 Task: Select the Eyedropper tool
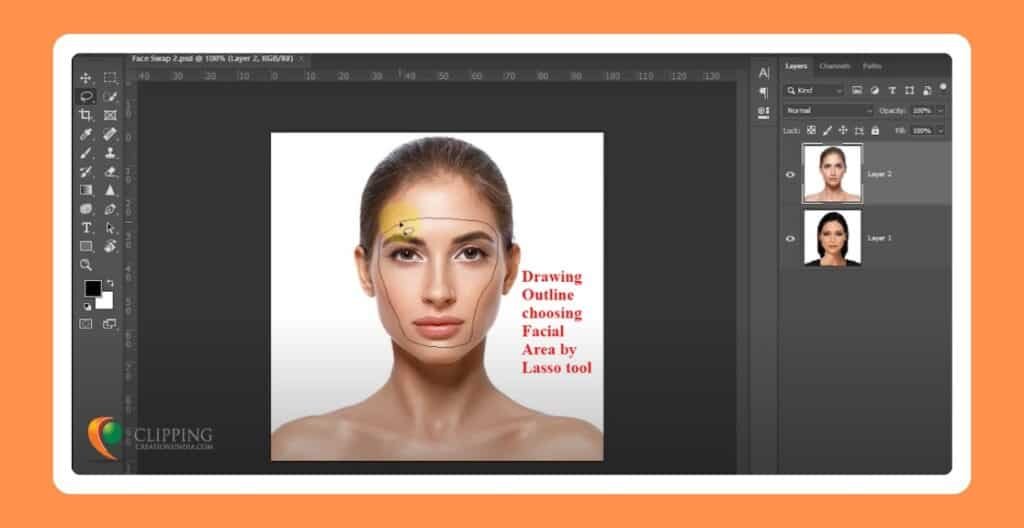click(86, 134)
